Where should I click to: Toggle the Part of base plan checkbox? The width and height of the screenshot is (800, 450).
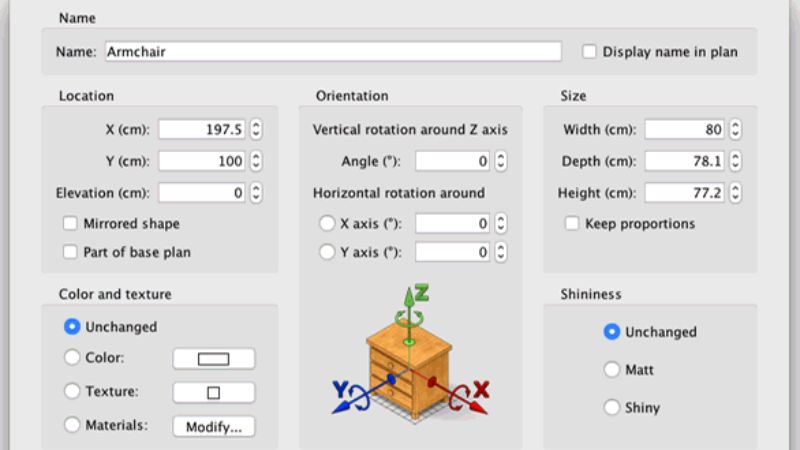[x=70, y=252]
